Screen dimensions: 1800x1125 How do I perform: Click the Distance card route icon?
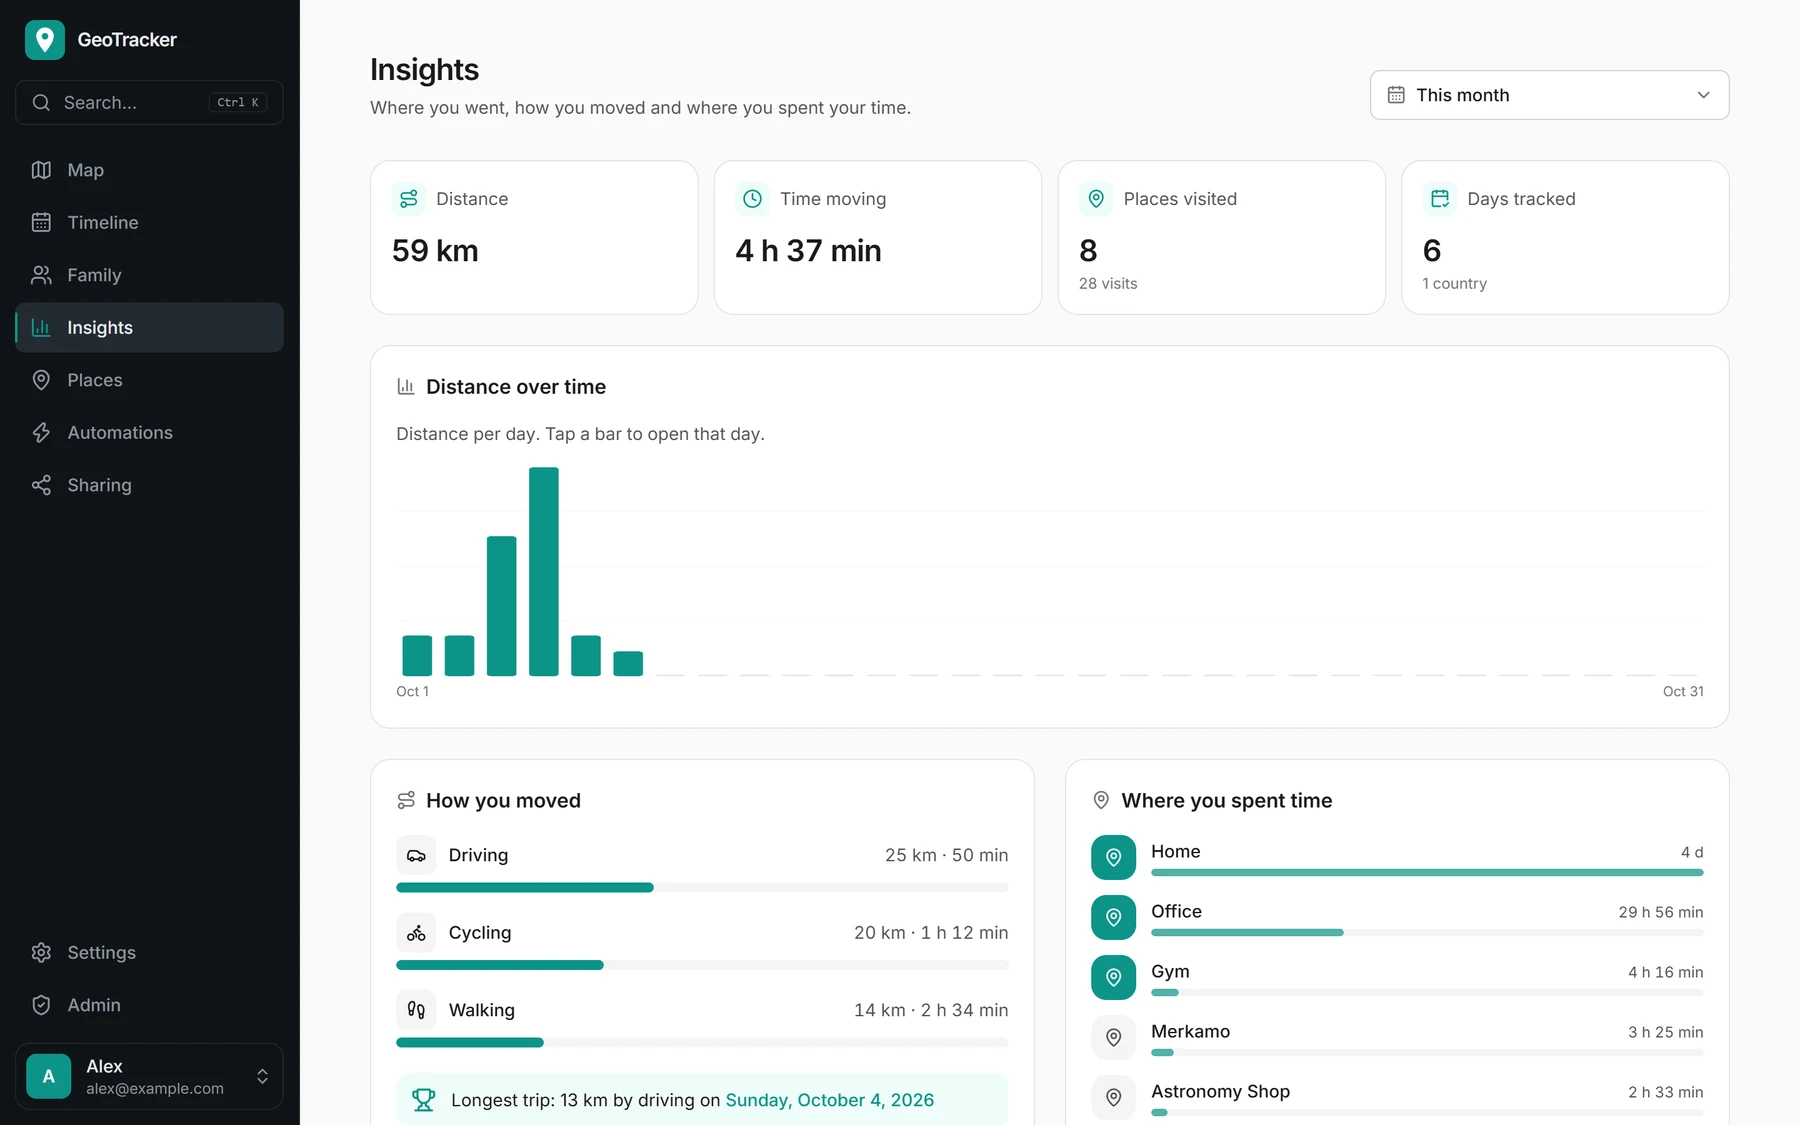tap(409, 199)
